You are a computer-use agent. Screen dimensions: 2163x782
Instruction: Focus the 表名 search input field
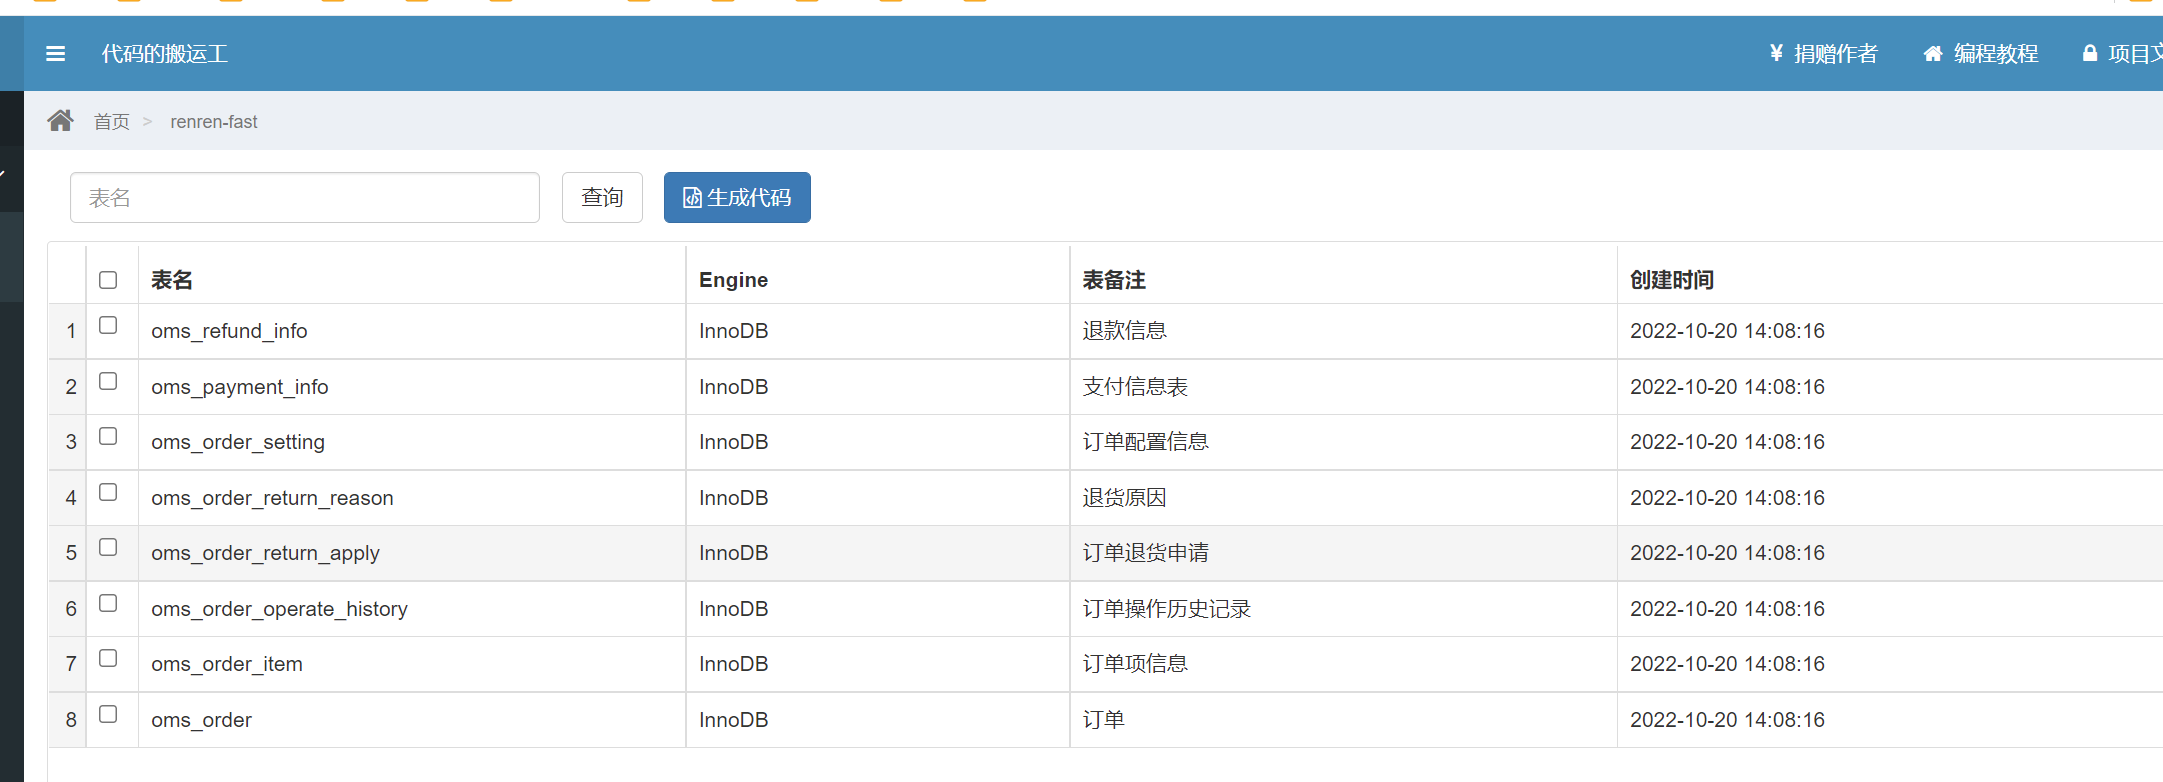(305, 198)
